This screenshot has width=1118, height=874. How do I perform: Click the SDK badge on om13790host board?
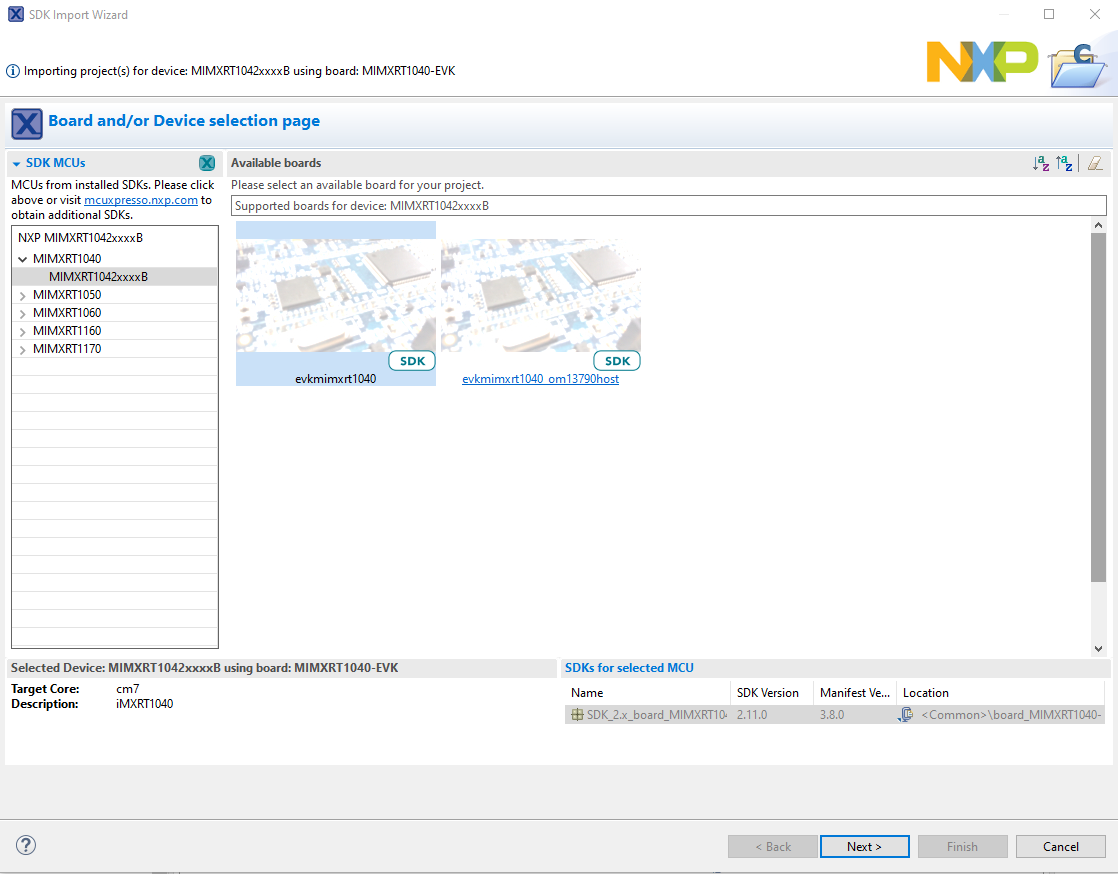617,361
